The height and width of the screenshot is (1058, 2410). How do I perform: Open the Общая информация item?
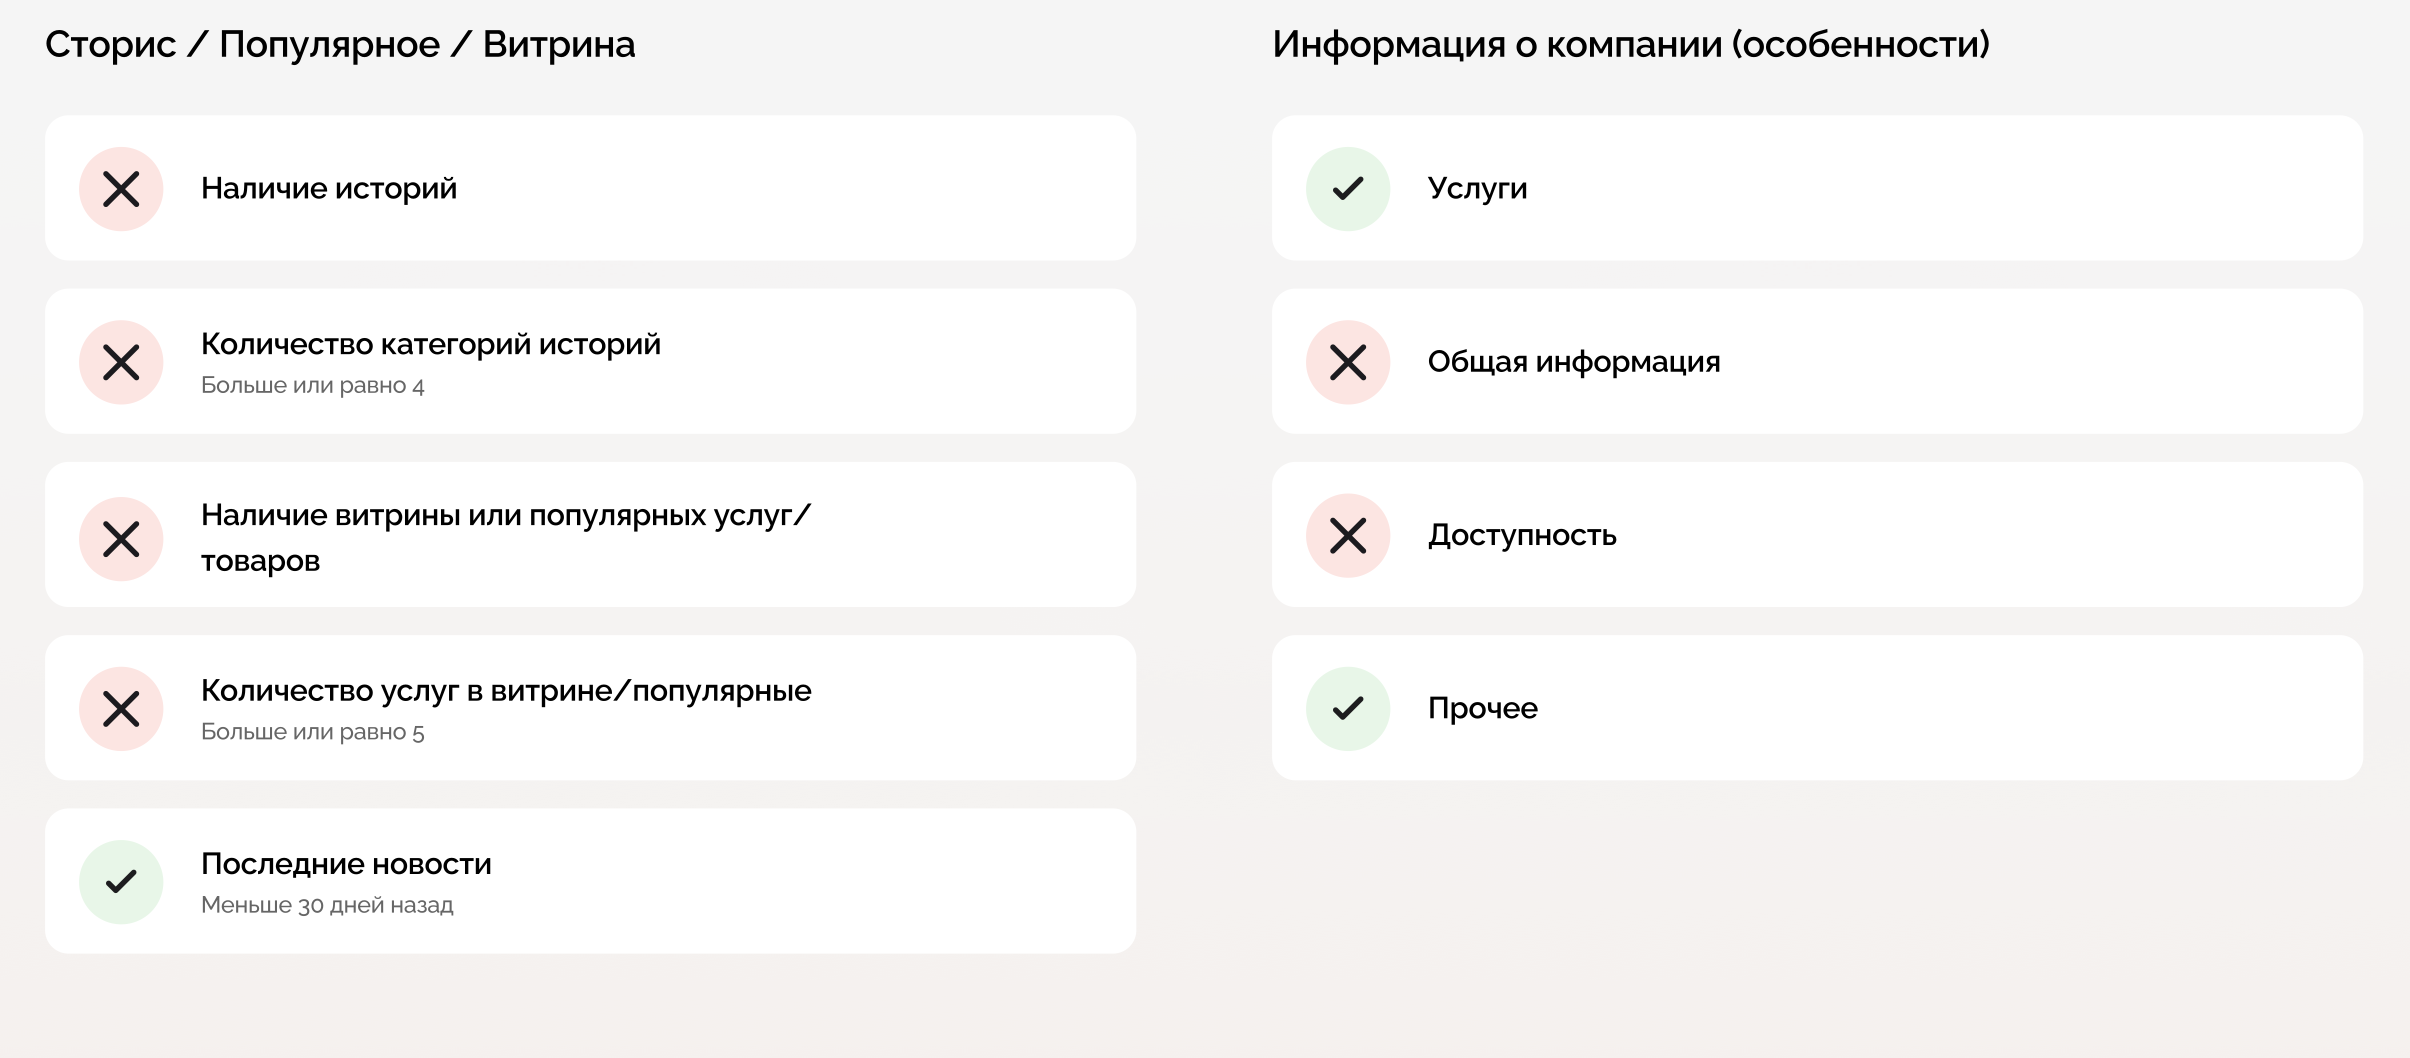click(1573, 362)
